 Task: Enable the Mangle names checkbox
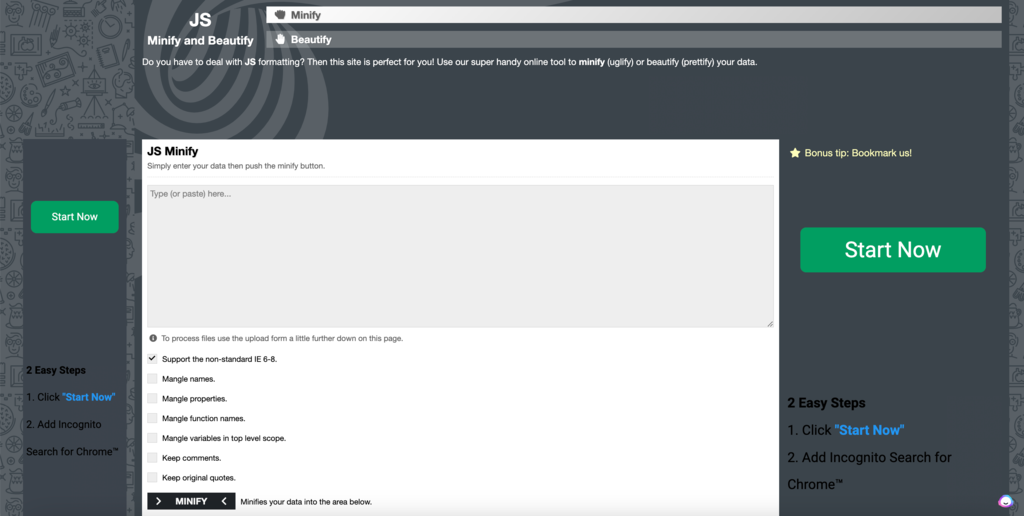(153, 378)
